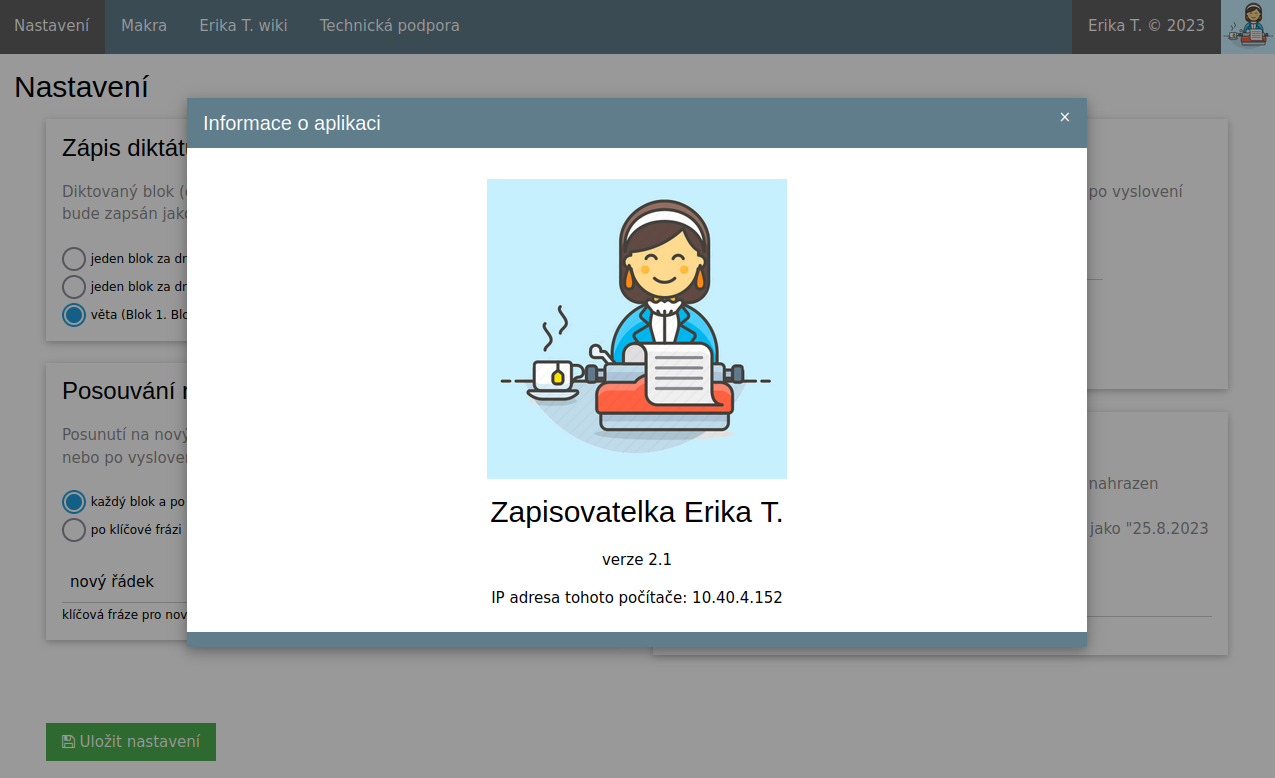
Task: Click the Erika T. avatar icon in navbar
Action: tap(1247, 26)
